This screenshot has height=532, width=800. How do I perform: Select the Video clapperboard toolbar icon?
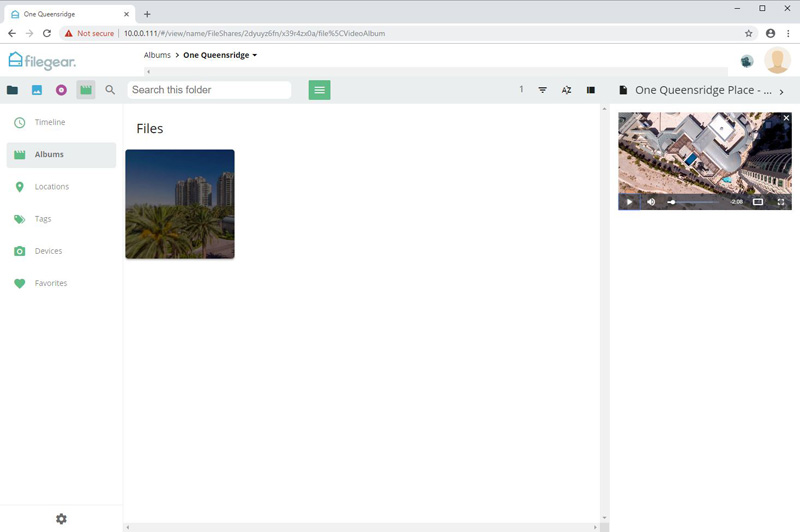coord(86,90)
